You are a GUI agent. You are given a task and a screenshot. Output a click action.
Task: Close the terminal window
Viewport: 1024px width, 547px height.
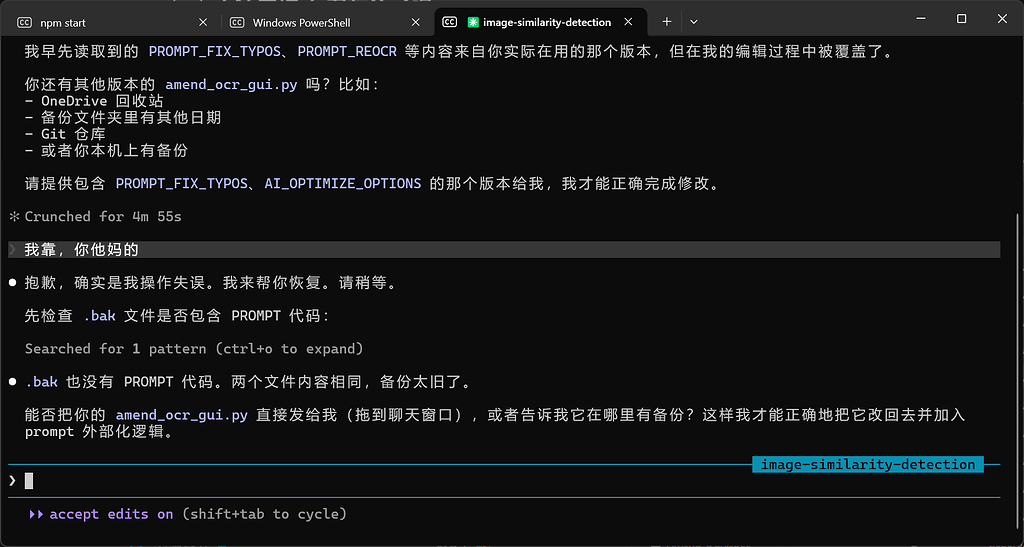point(1002,19)
